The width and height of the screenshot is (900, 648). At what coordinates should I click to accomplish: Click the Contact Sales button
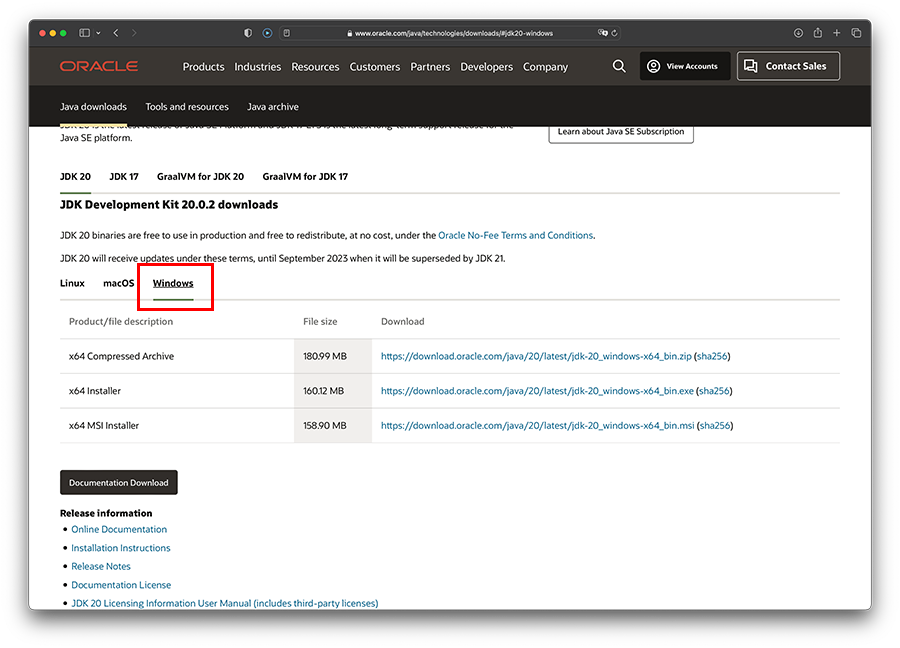(788, 66)
